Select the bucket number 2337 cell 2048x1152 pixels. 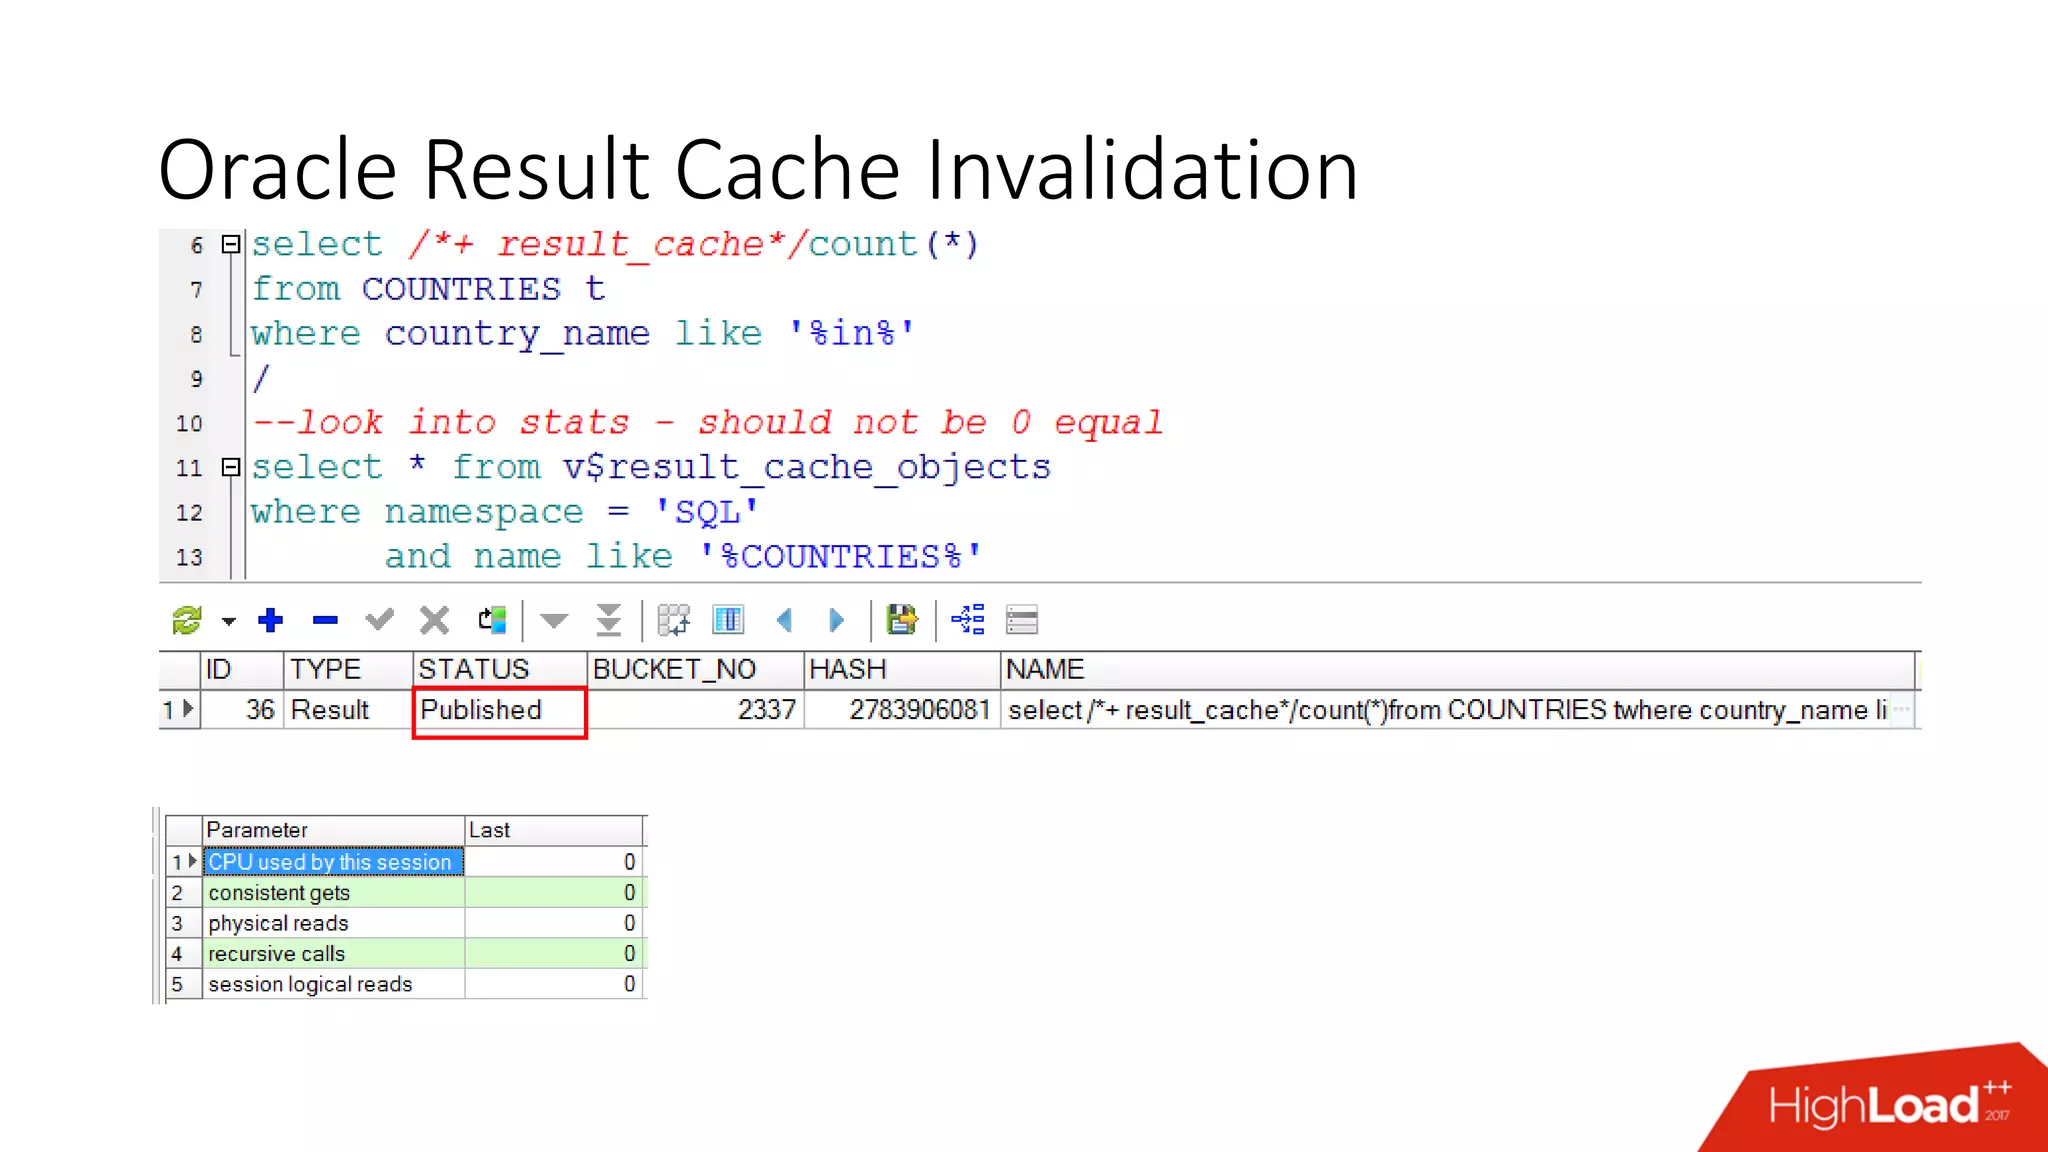[x=695, y=710]
